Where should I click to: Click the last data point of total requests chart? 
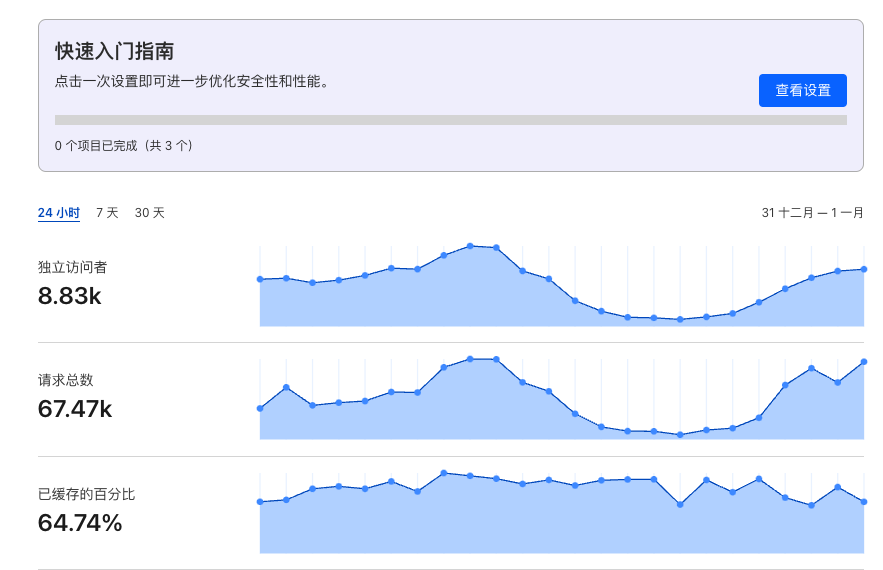(x=864, y=362)
